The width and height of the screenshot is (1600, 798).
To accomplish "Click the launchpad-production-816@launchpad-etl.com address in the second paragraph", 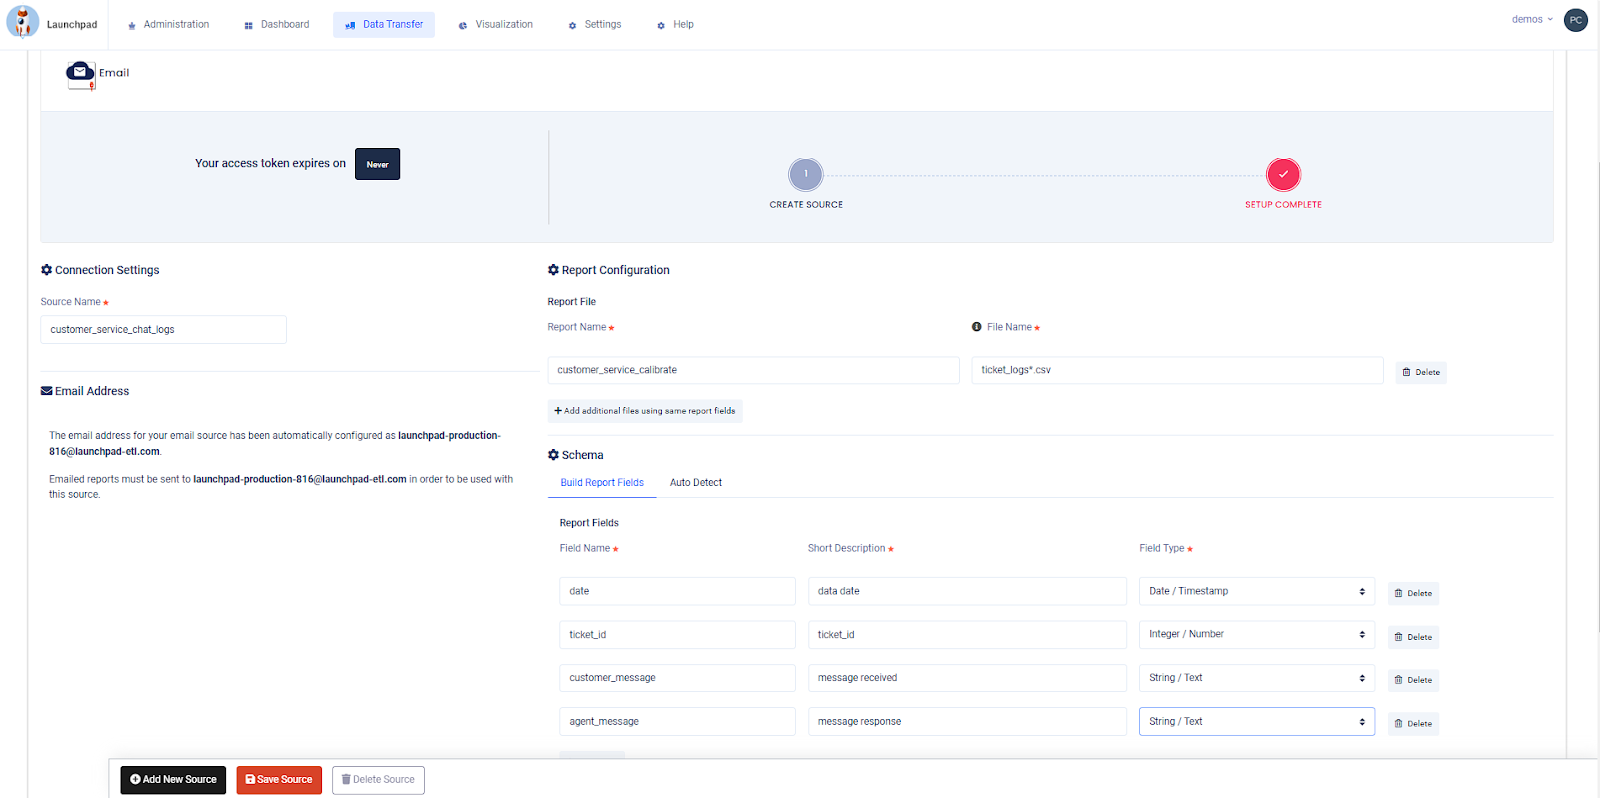I will click(x=300, y=479).
